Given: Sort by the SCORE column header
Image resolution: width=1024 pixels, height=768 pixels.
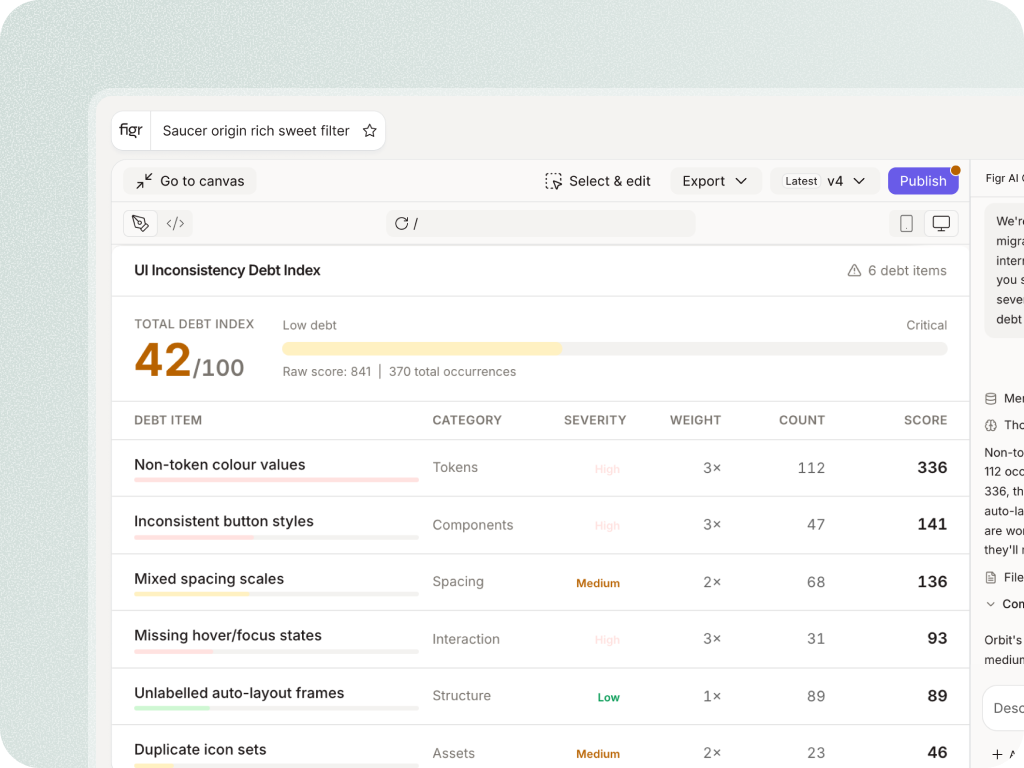Looking at the screenshot, I should pos(925,420).
